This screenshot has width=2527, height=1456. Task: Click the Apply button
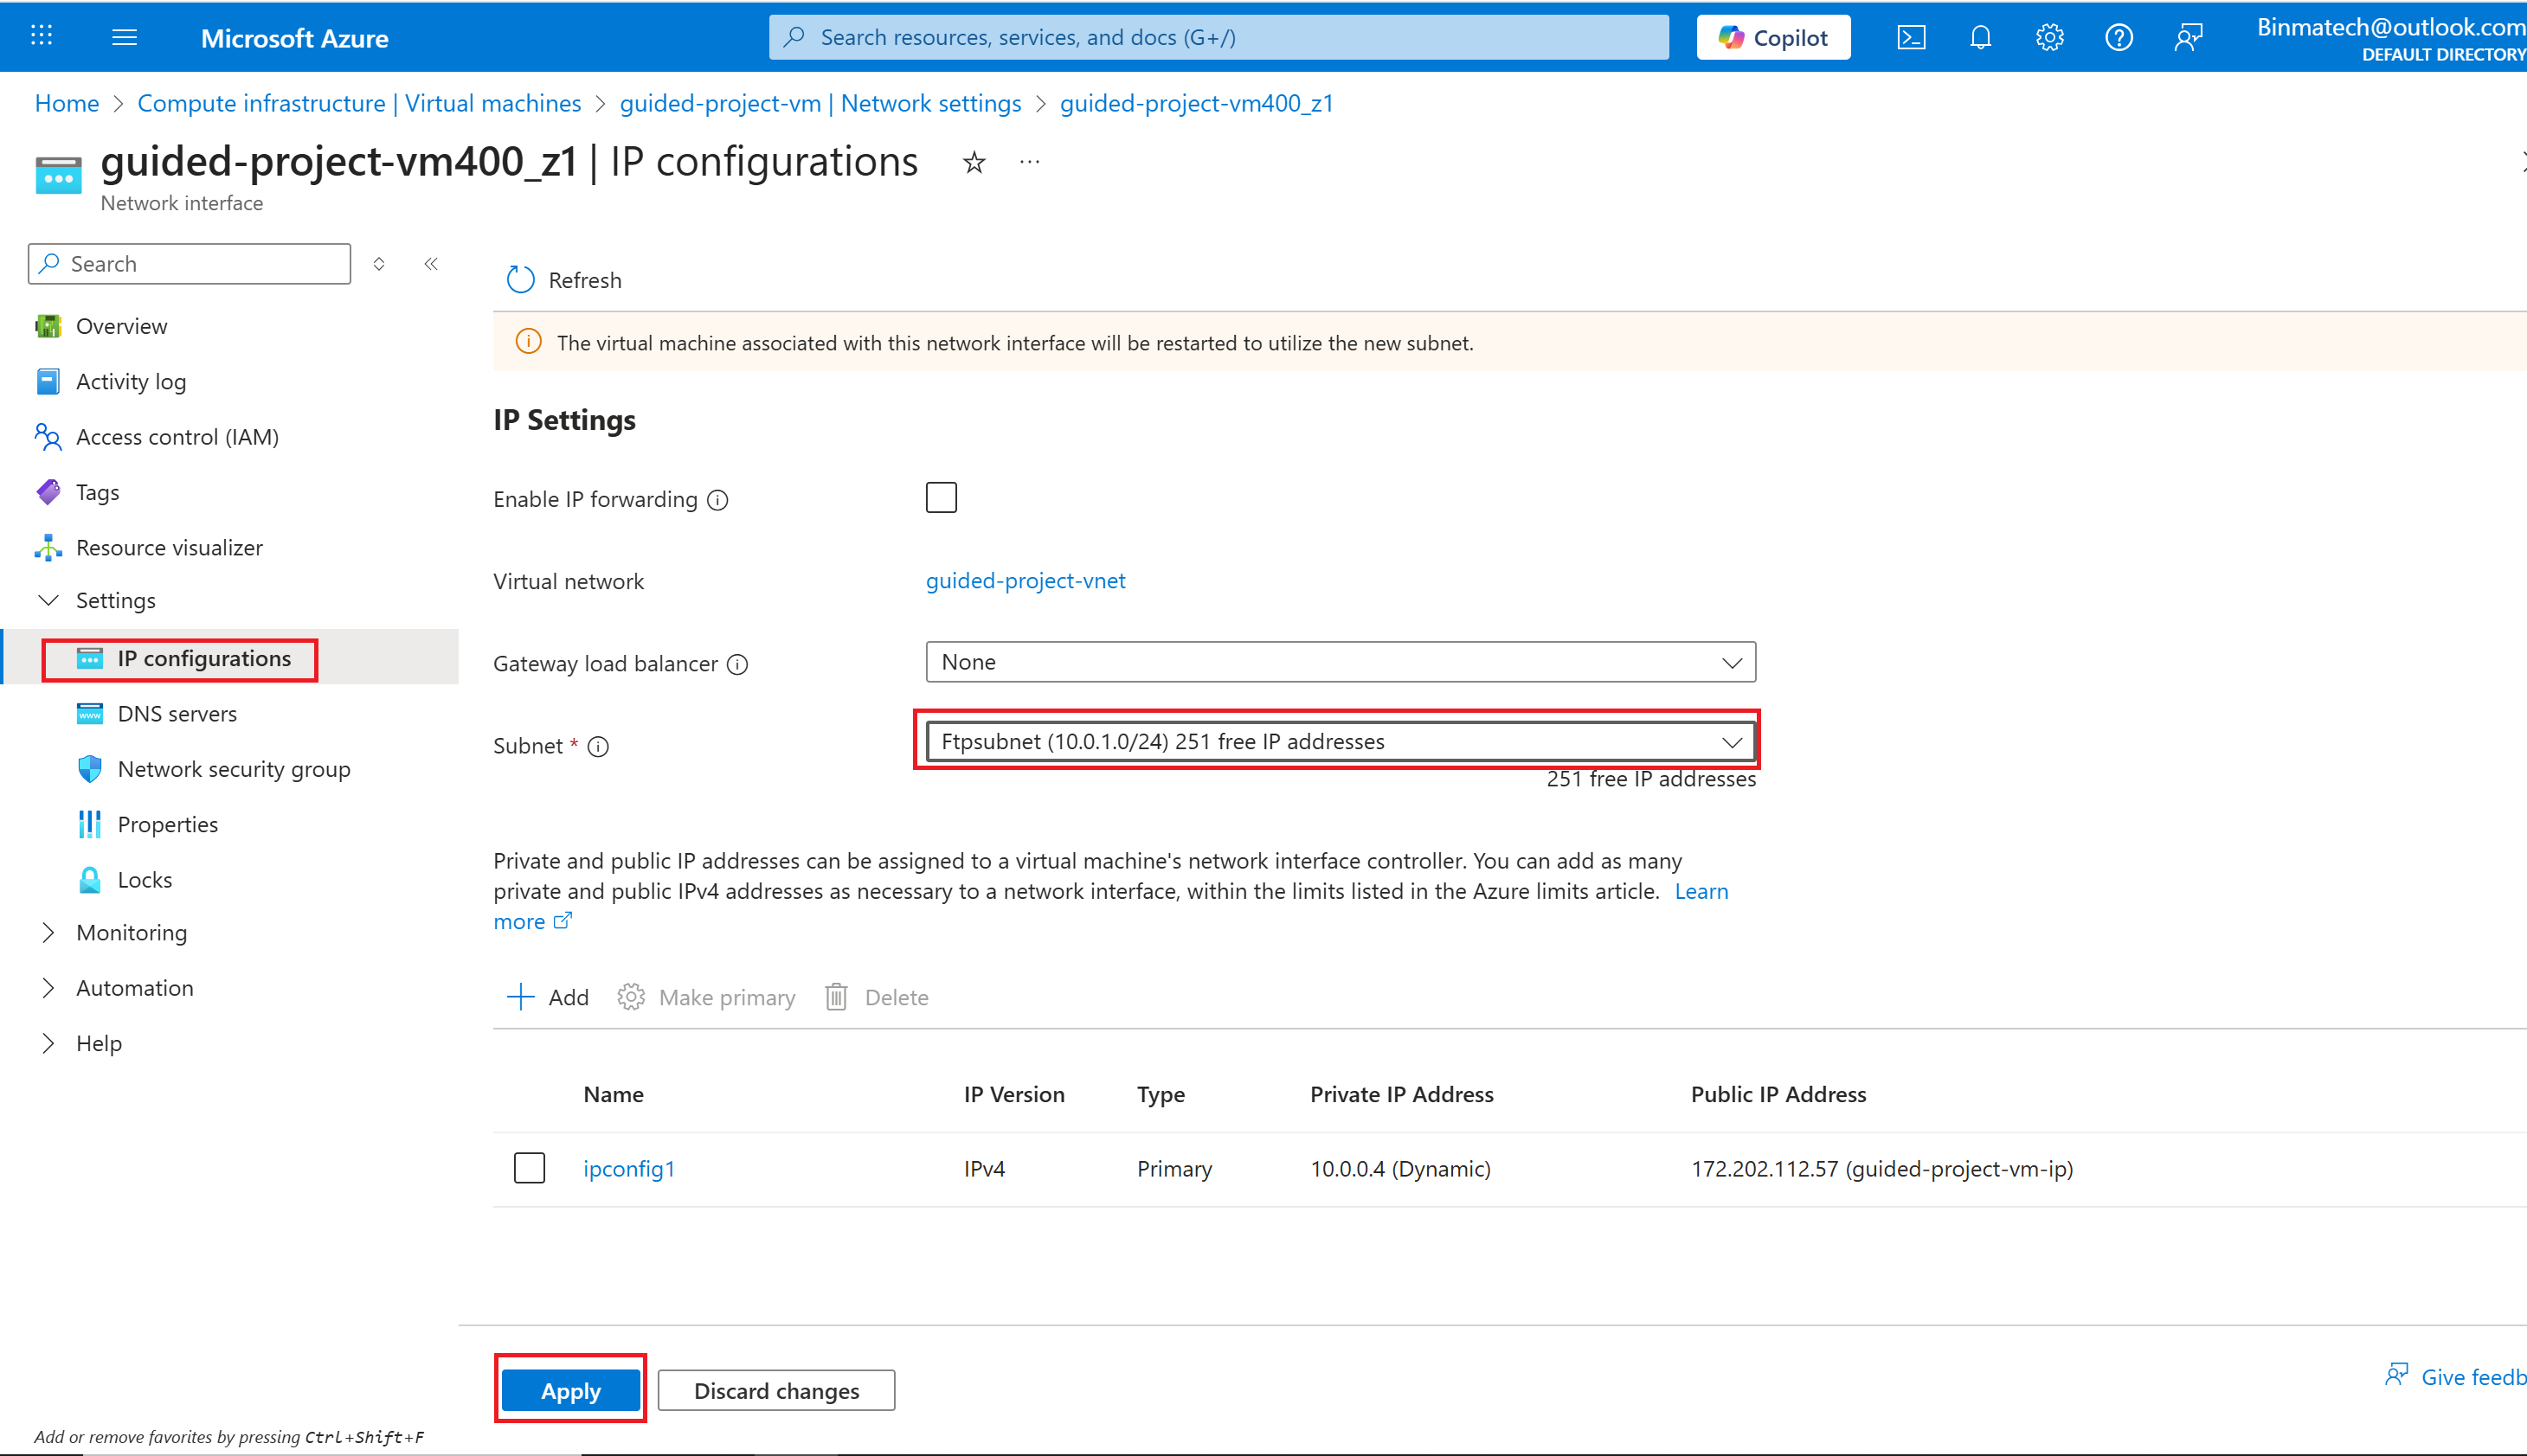(x=570, y=1391)
